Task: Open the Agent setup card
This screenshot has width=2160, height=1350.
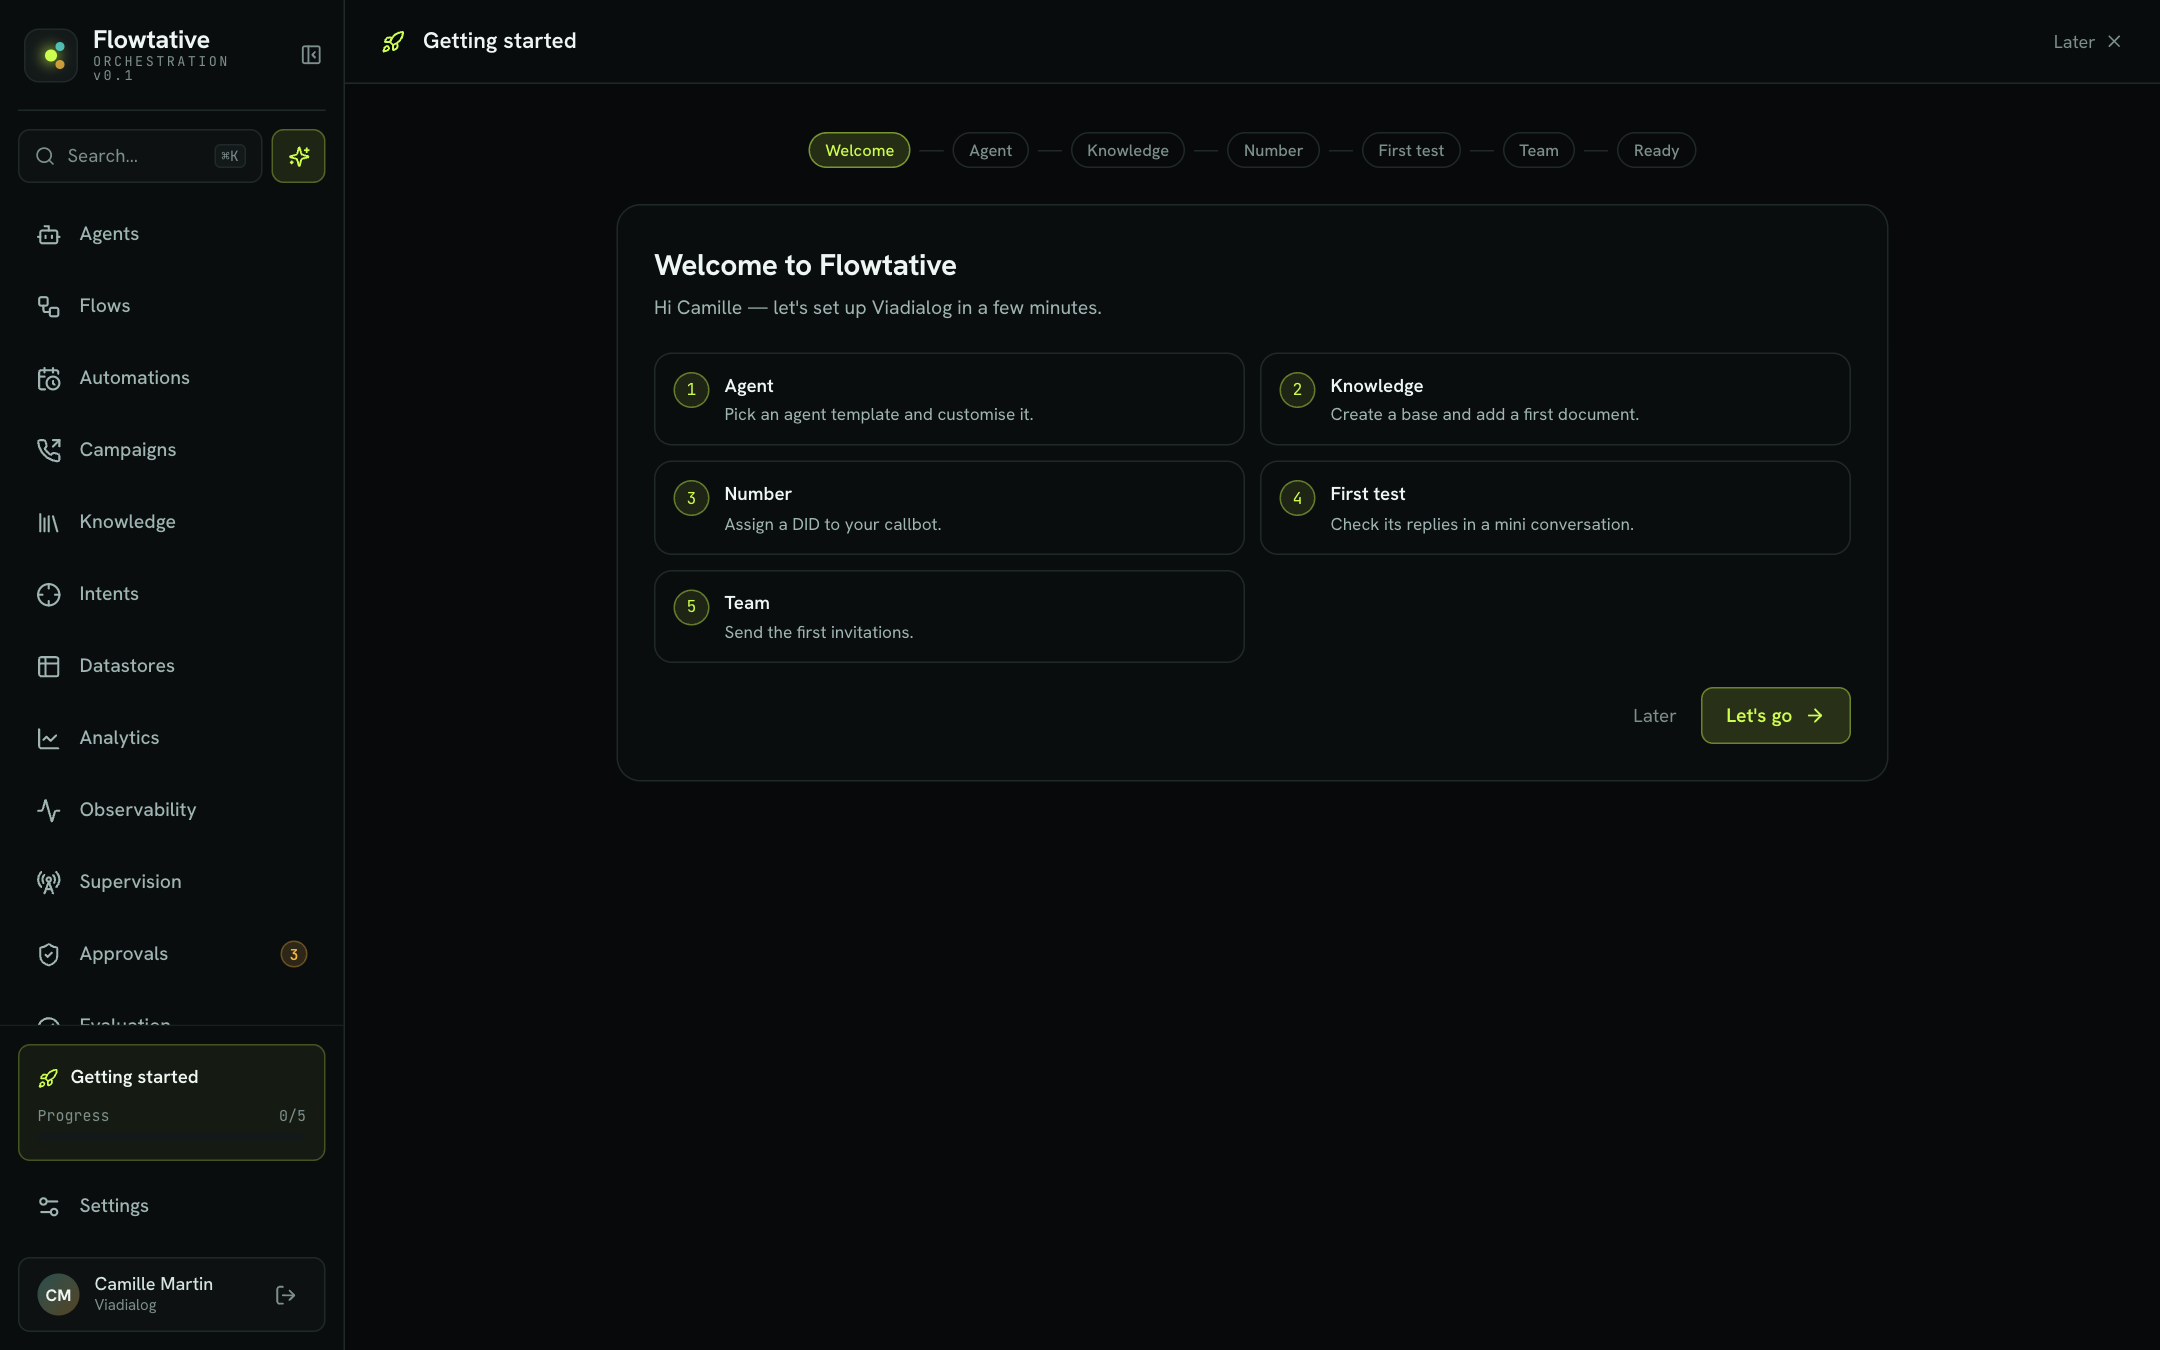Action: point(949,399)
